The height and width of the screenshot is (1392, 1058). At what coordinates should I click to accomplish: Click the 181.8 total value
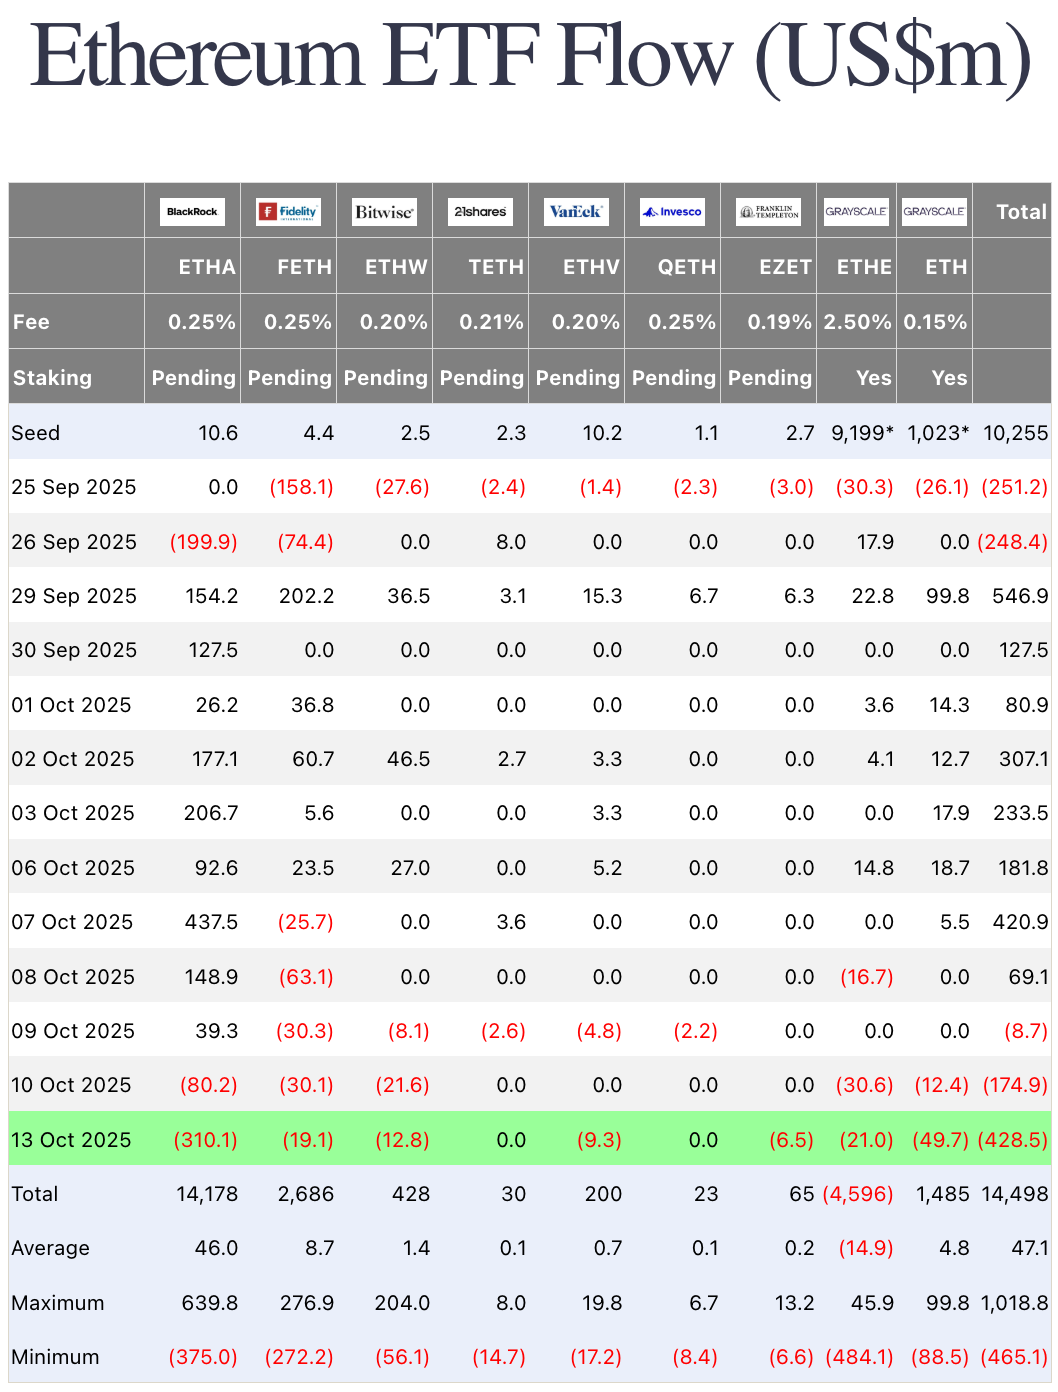1023,868
